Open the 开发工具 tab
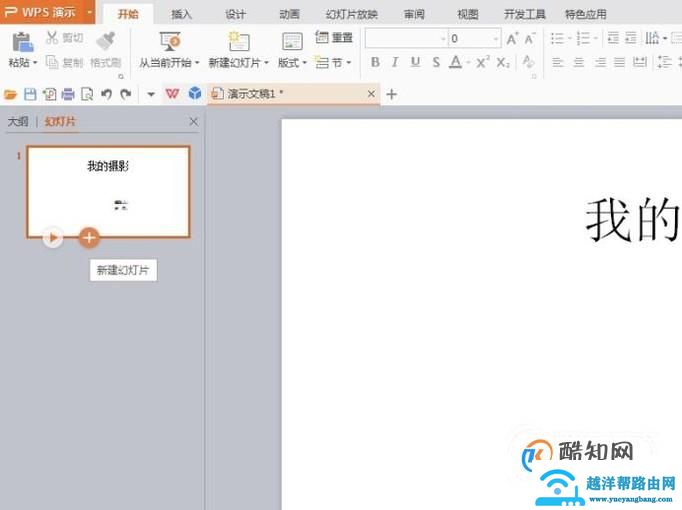The width and height of the screenshot is (682, 510). point(525,14)
